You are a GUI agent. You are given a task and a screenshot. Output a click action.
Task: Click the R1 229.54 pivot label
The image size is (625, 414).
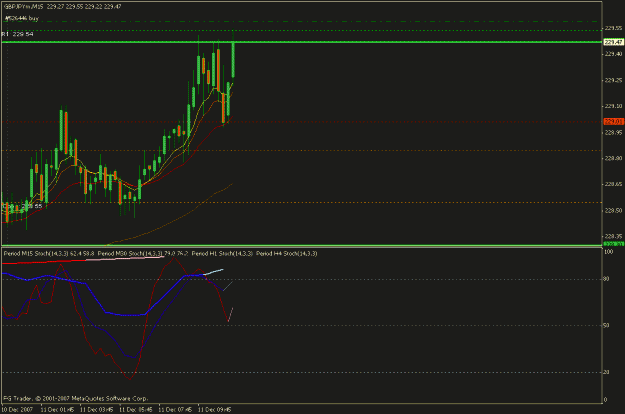(x=18, y=34)
